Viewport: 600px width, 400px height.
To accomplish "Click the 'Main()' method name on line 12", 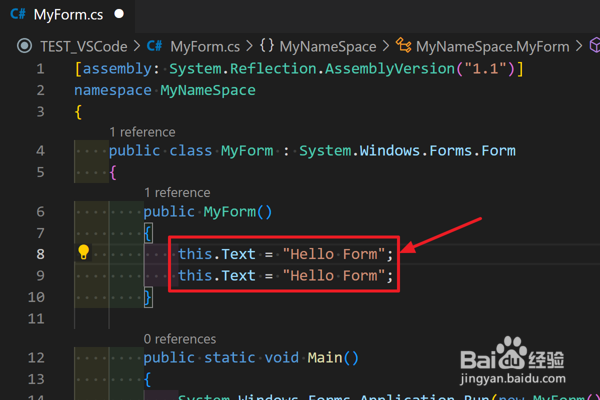I will click(x=333, y=358).
